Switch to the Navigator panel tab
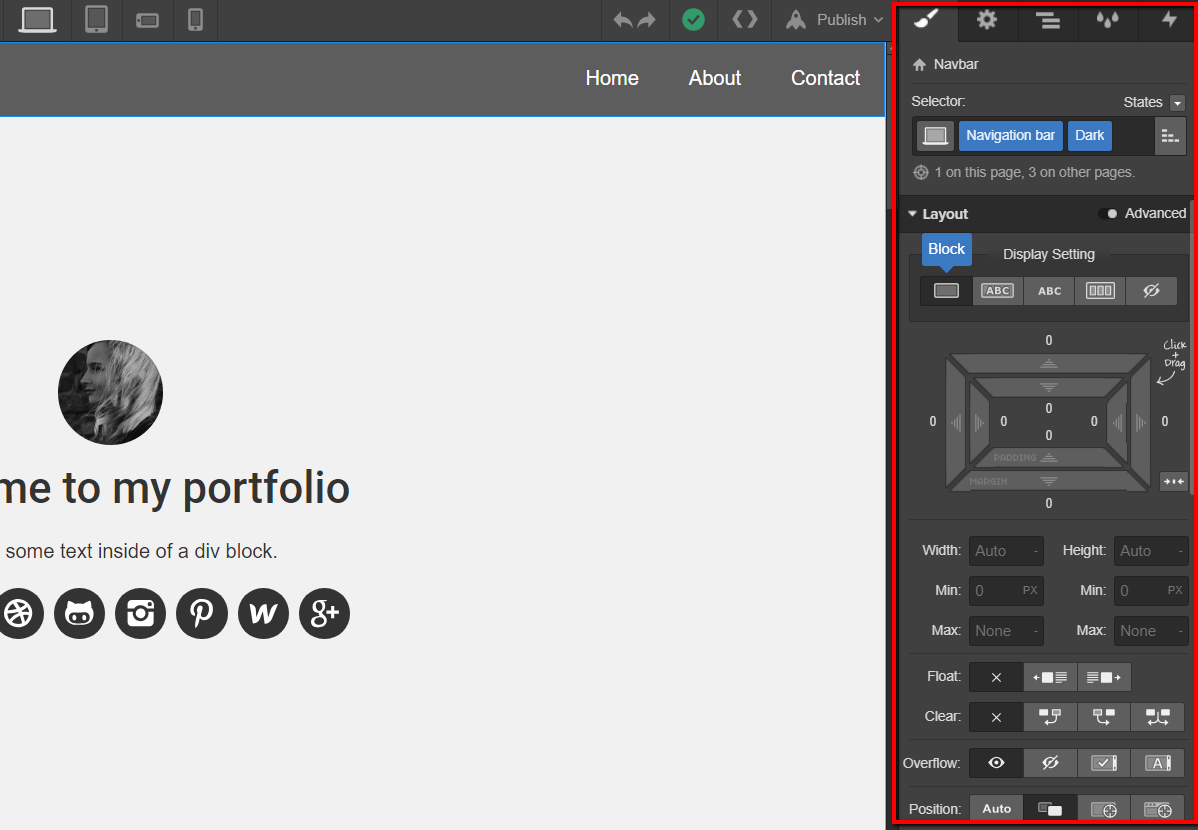 pos(1047,20)
